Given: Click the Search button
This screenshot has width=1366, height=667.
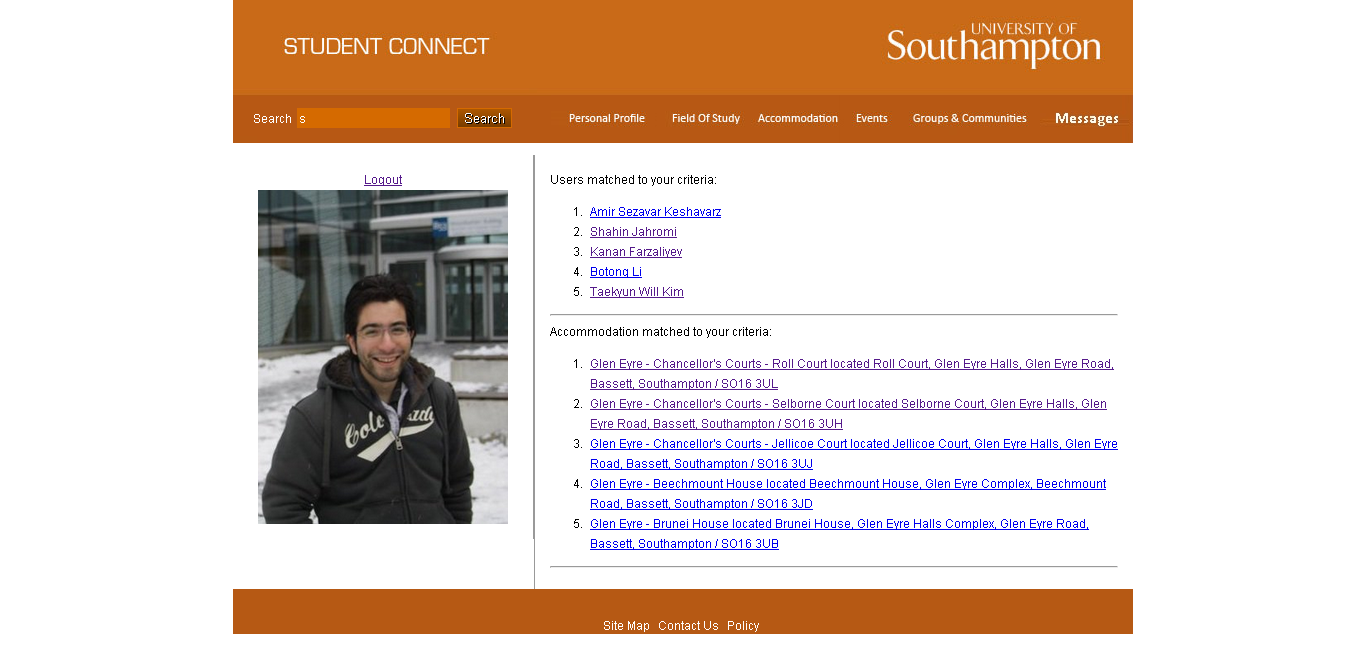Looking at the screenshot, I should click(x=484, y=118).
